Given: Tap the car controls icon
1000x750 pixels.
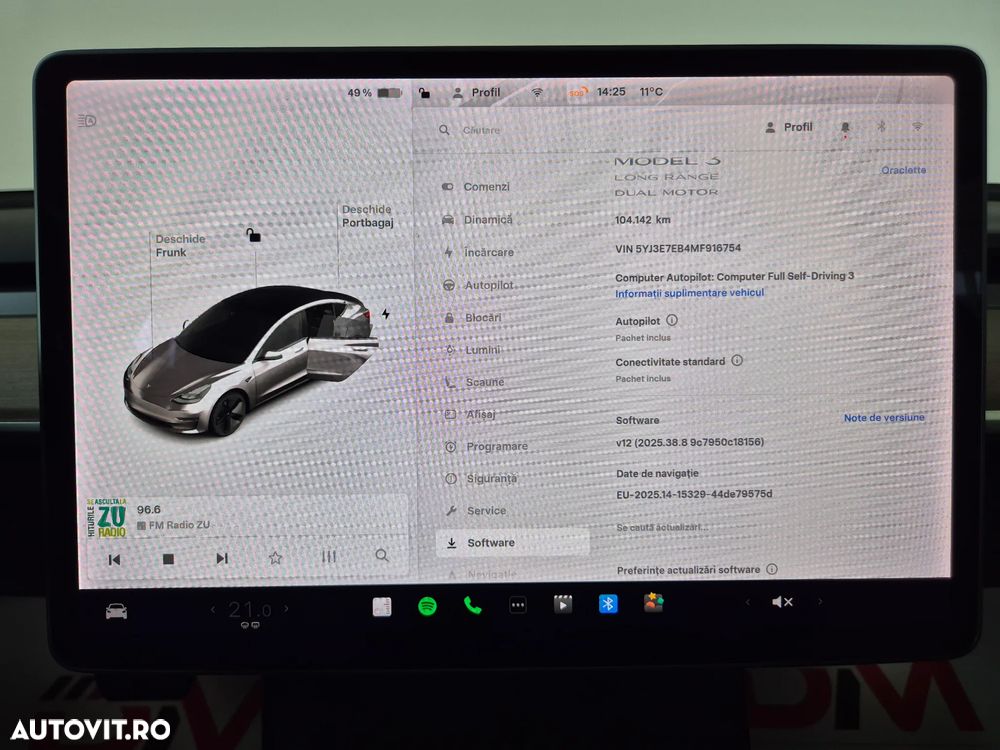Looking at the screenshot, I should point(116,612).
